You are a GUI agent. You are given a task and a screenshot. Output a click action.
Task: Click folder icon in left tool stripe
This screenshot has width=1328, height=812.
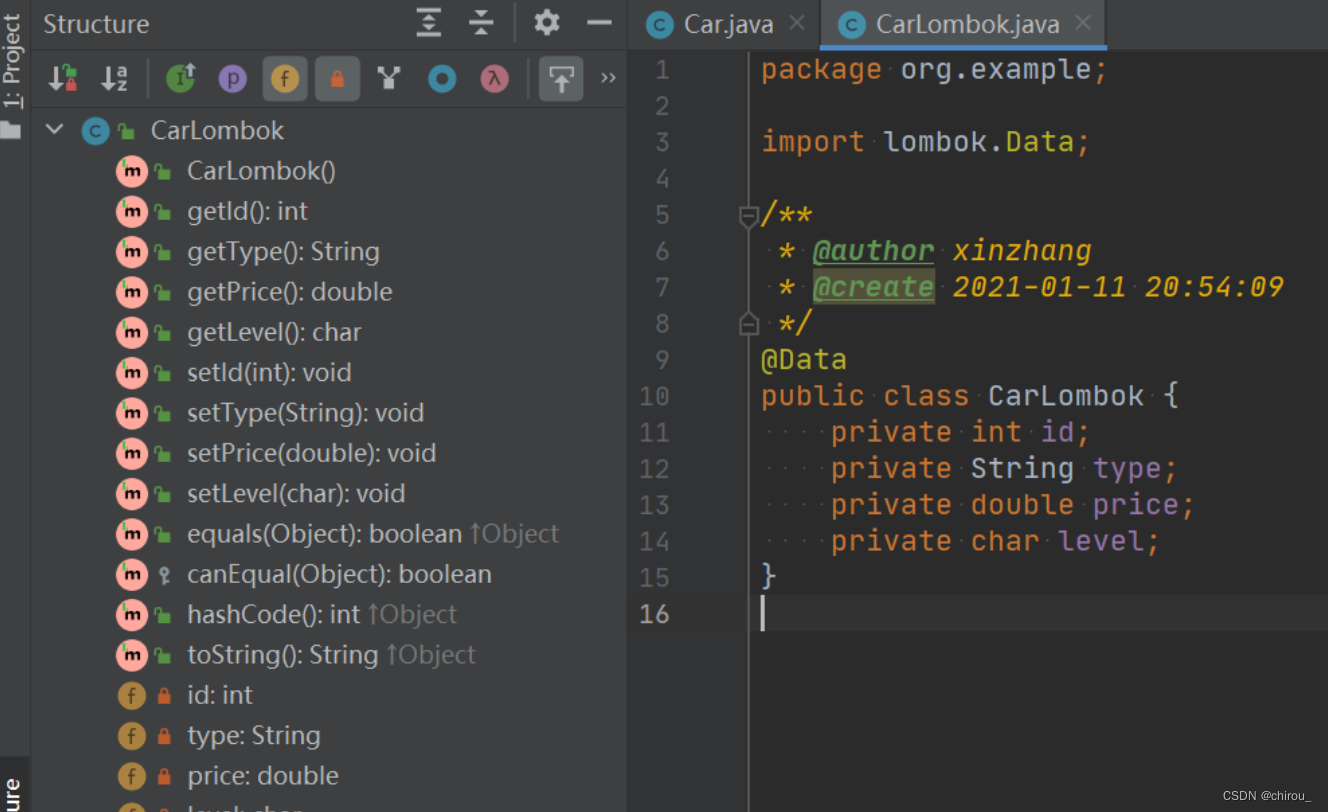(x=10, y=130)
